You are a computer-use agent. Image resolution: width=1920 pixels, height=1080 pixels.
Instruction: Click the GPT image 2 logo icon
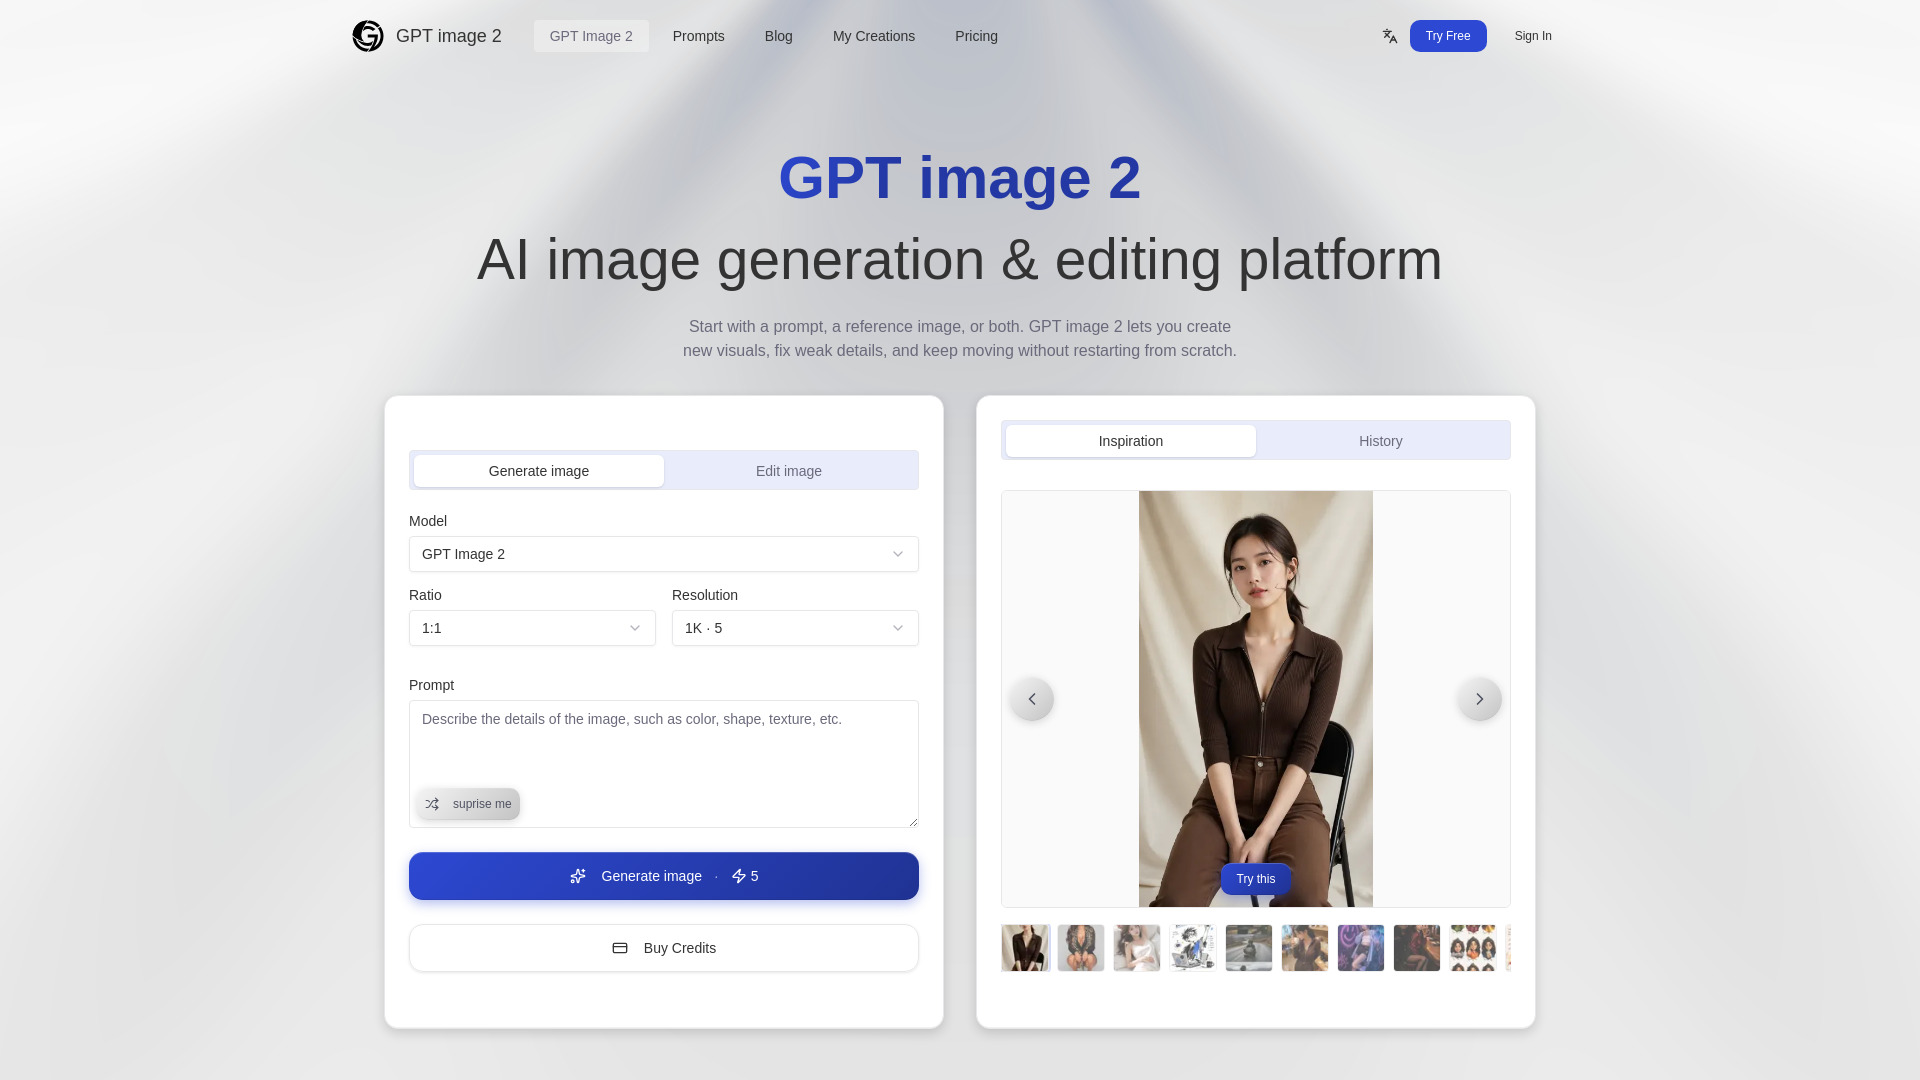(x=366, y=36)
